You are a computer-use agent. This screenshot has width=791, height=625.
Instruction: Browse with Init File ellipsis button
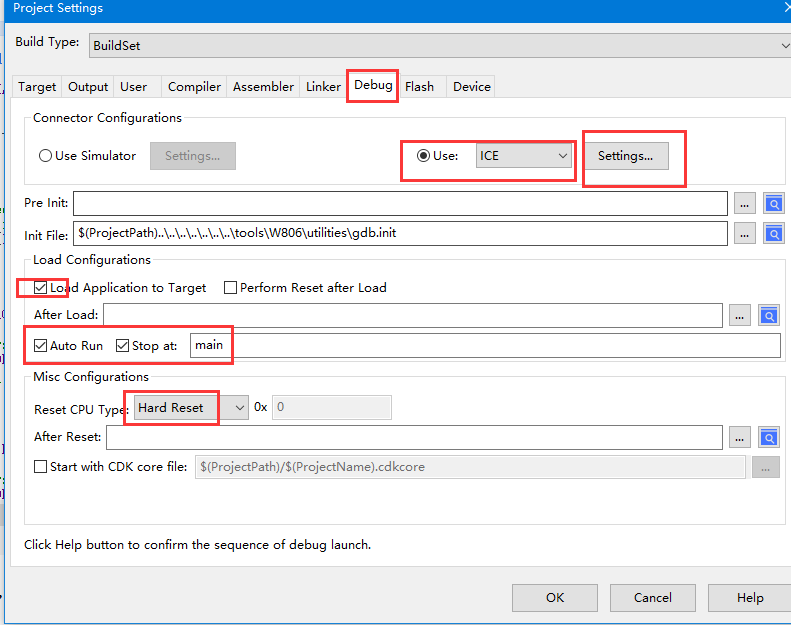744,234
